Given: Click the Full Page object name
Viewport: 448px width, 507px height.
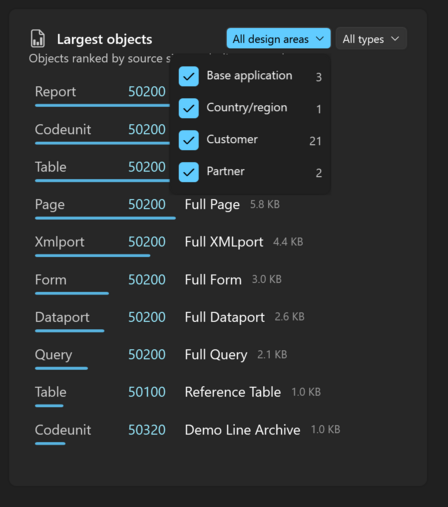Looking at the screenshot, I should (x=212, y=205).
